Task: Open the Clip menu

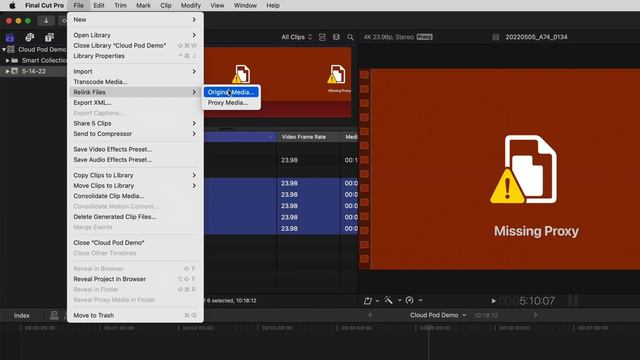Action: pos(166,5)
